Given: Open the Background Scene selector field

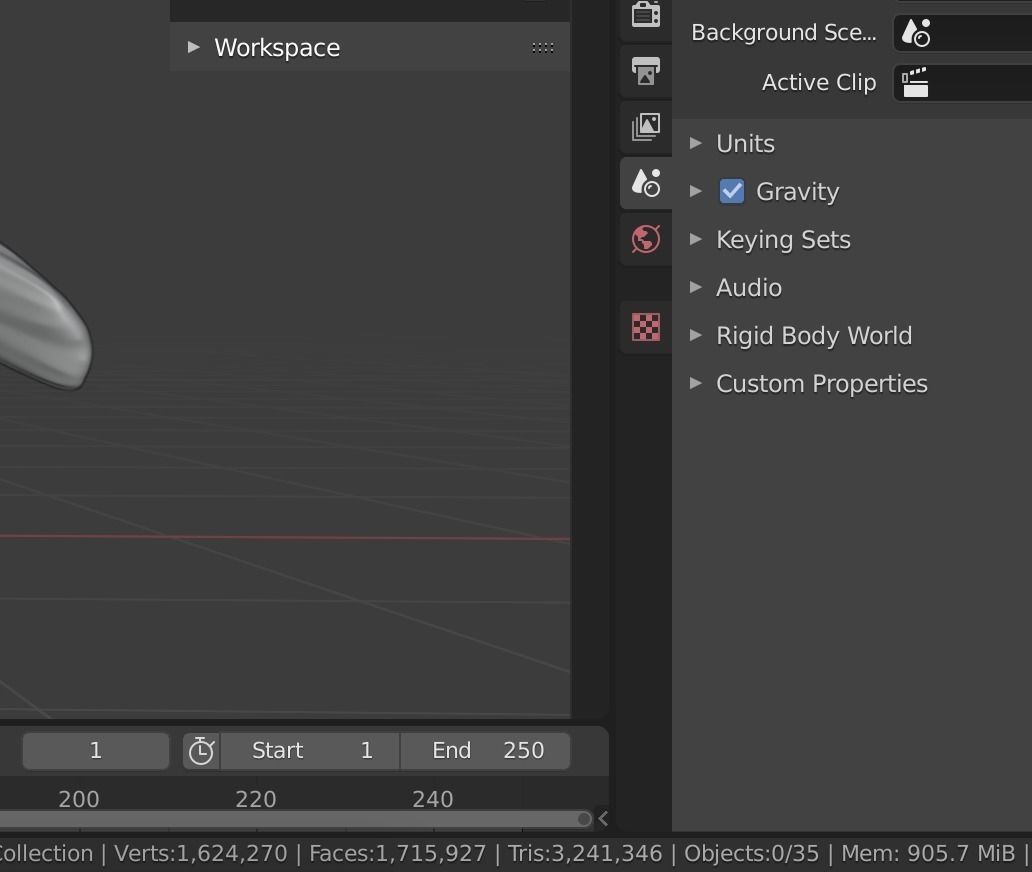Looking at the screenshot, I should (x=962, y=33).
